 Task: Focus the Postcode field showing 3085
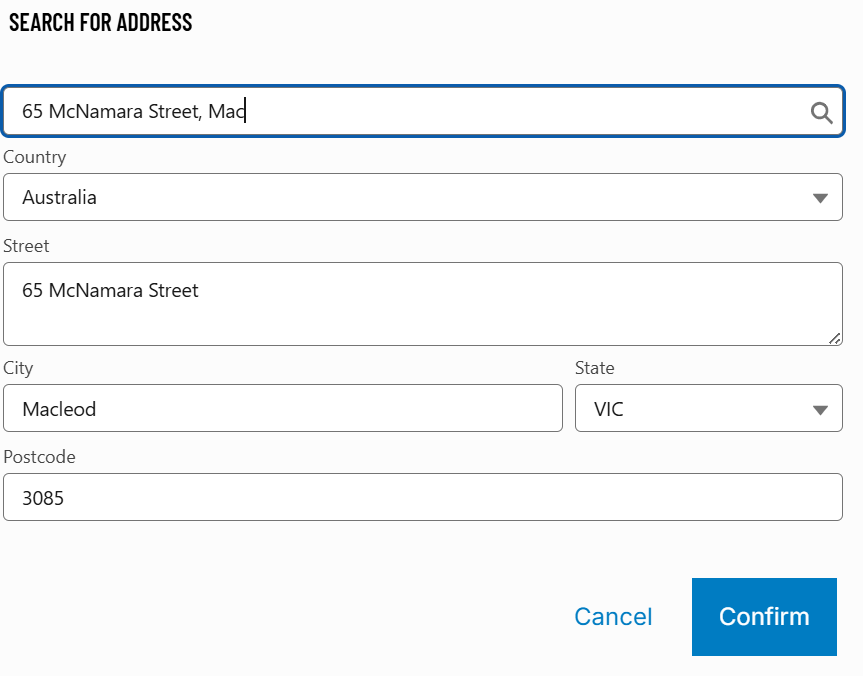click(422, 497)
